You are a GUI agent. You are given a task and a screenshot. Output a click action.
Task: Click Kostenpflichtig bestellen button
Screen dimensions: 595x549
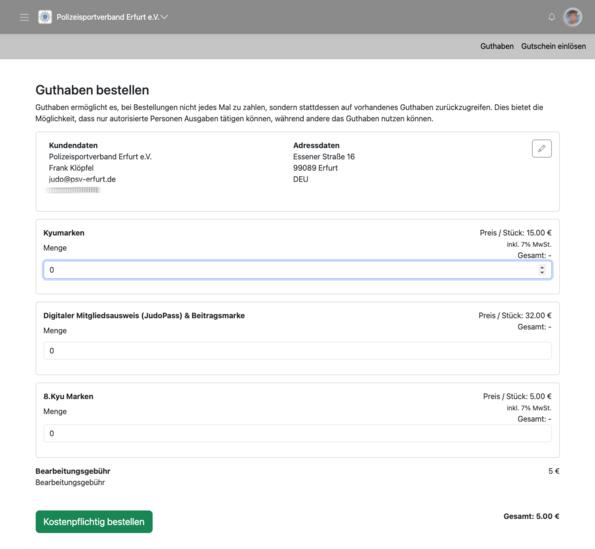(94, 522)
